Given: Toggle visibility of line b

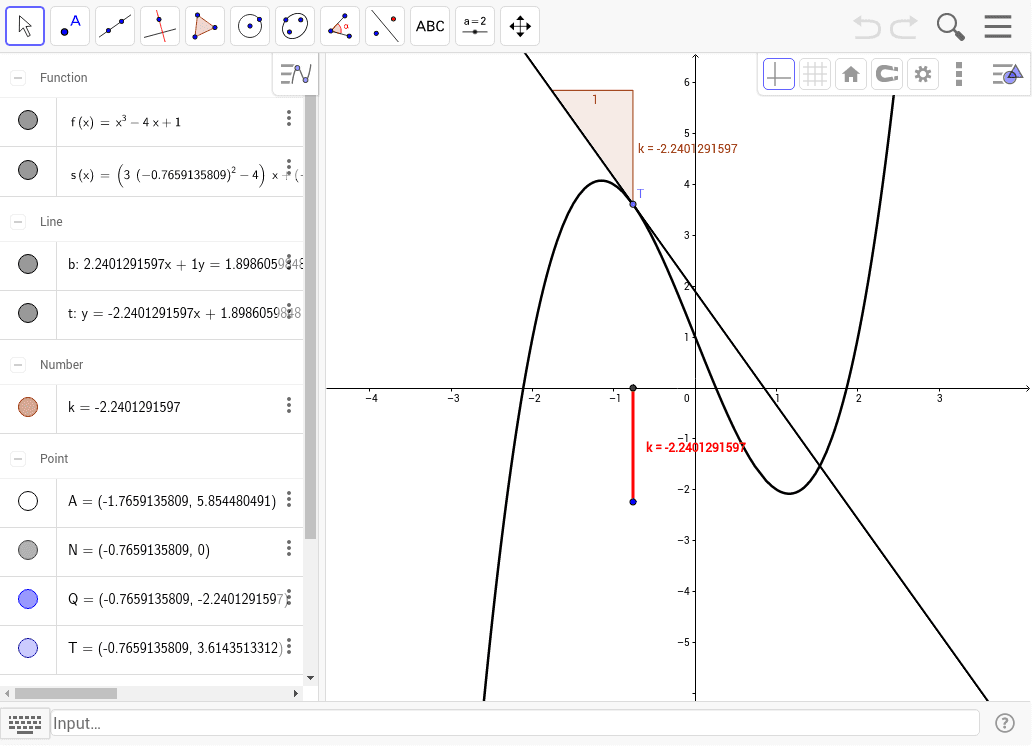Looking at the screenshot, I should coord(28,264).
